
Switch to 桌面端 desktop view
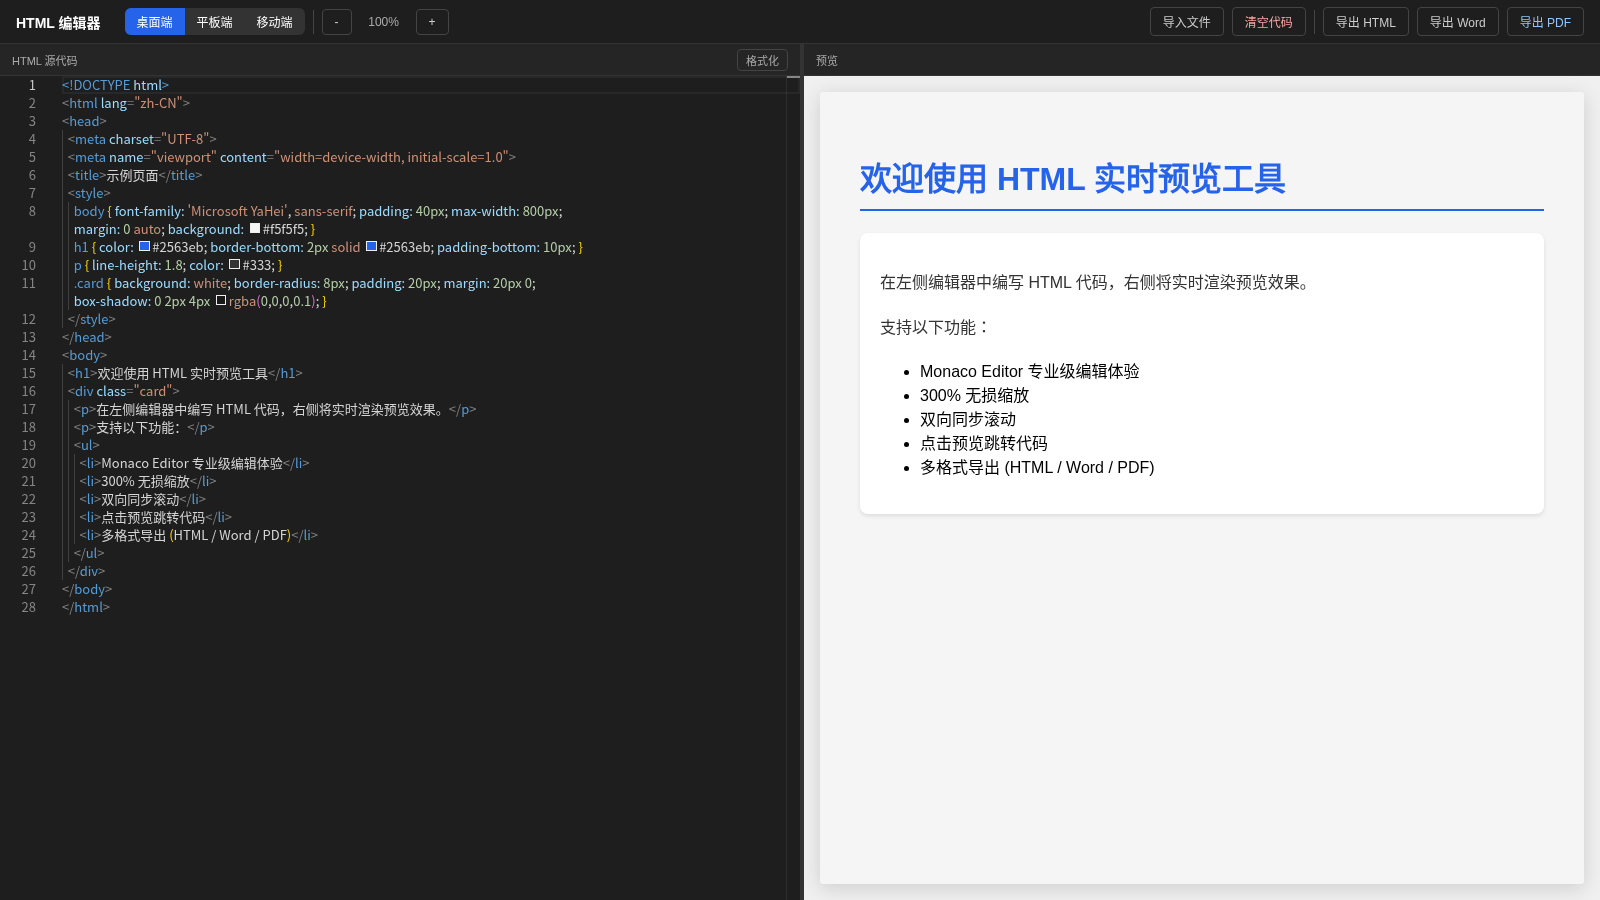pos(155,22)
